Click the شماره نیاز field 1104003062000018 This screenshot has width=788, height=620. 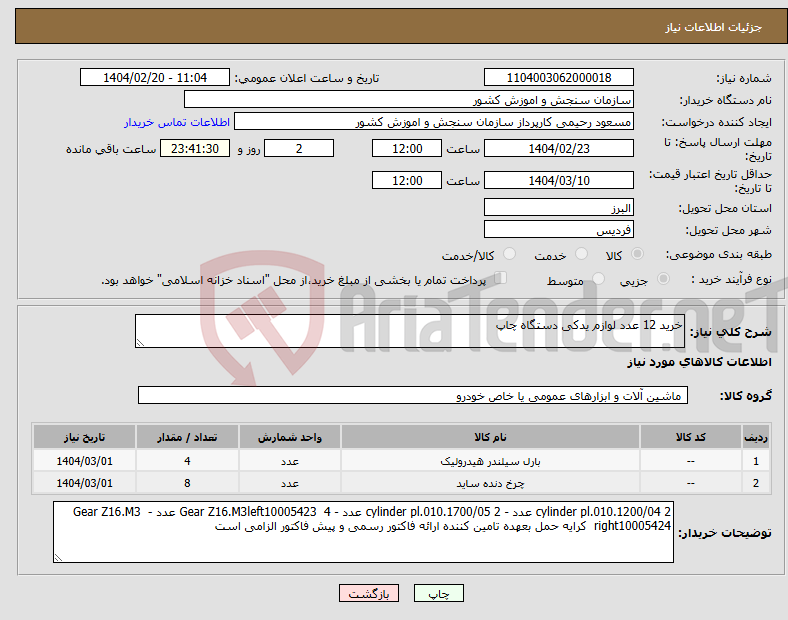[558, 77]
